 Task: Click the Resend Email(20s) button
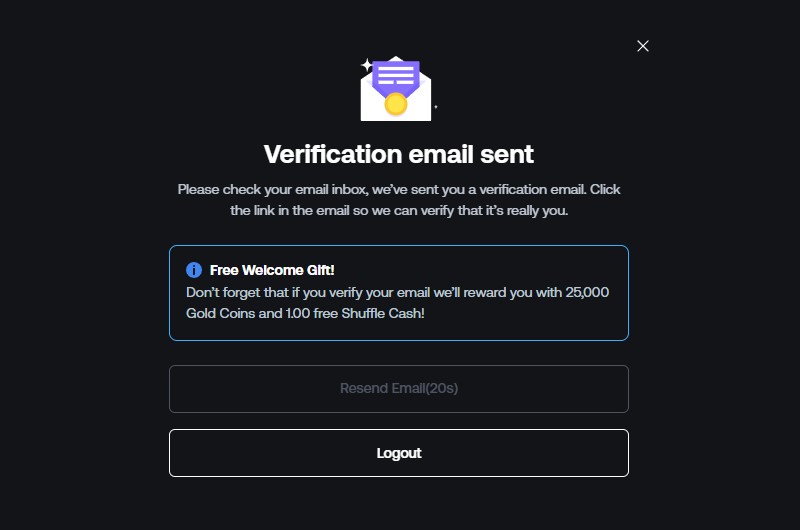coord(399,389)
